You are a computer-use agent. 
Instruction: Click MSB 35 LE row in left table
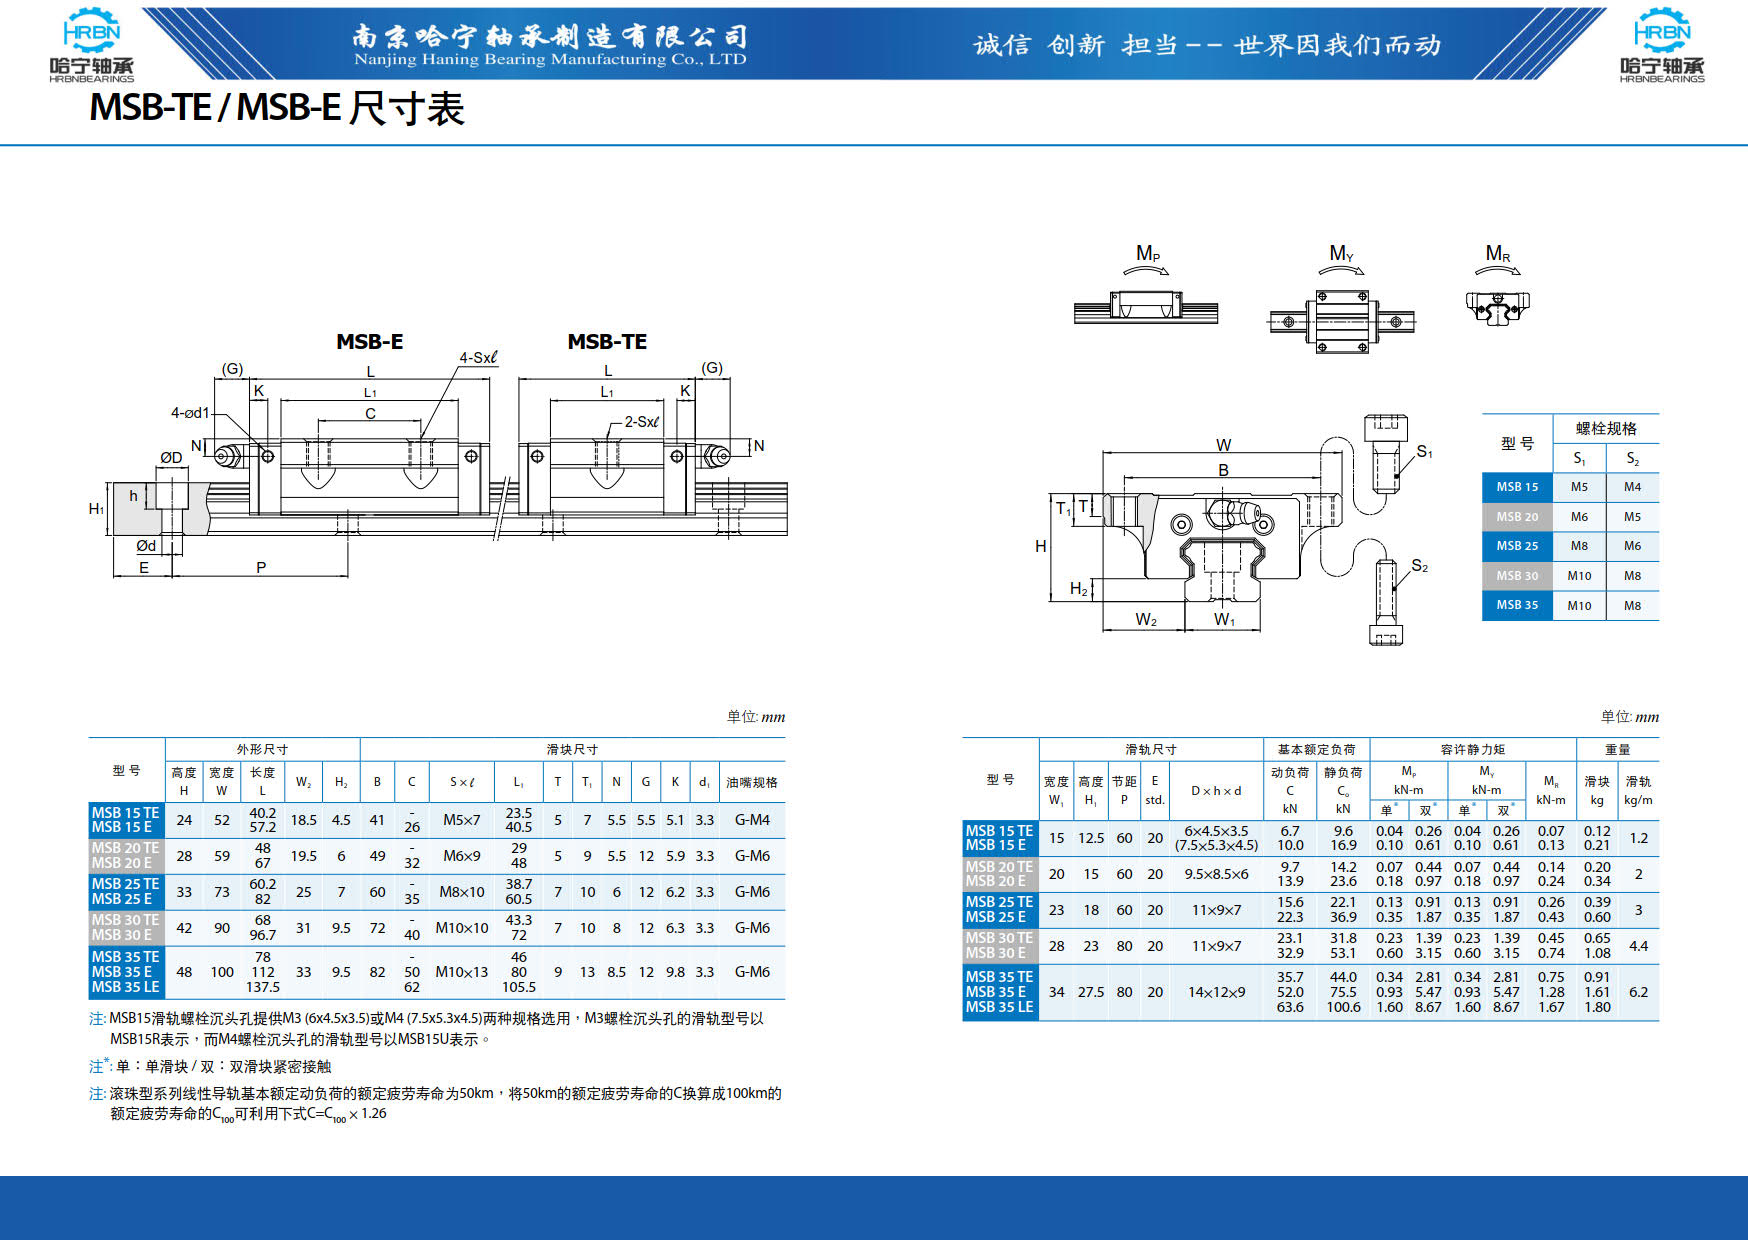click(x=126, y=987)
